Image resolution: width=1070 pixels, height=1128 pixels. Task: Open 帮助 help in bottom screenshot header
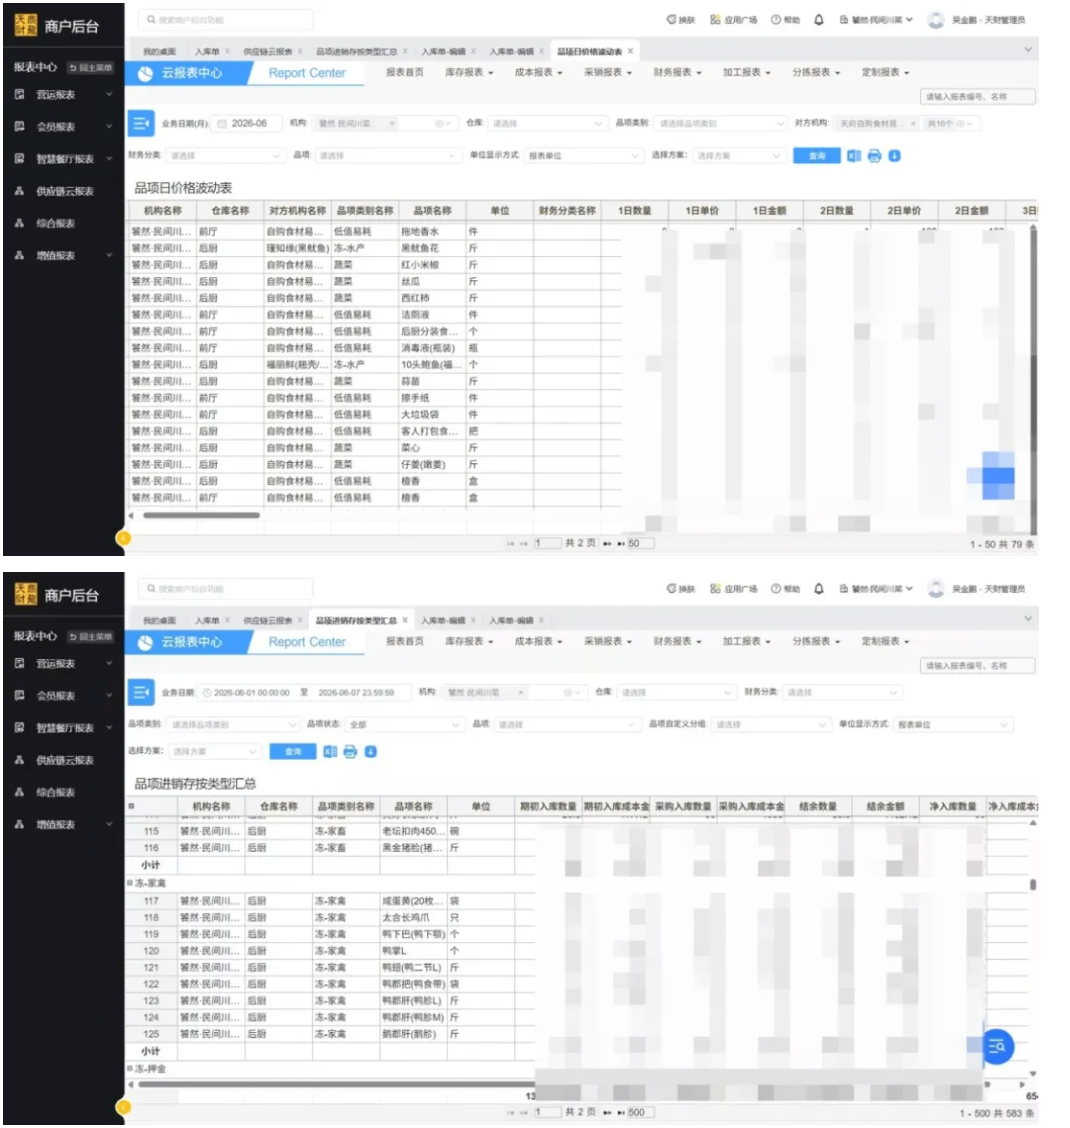tap(785, 588)
